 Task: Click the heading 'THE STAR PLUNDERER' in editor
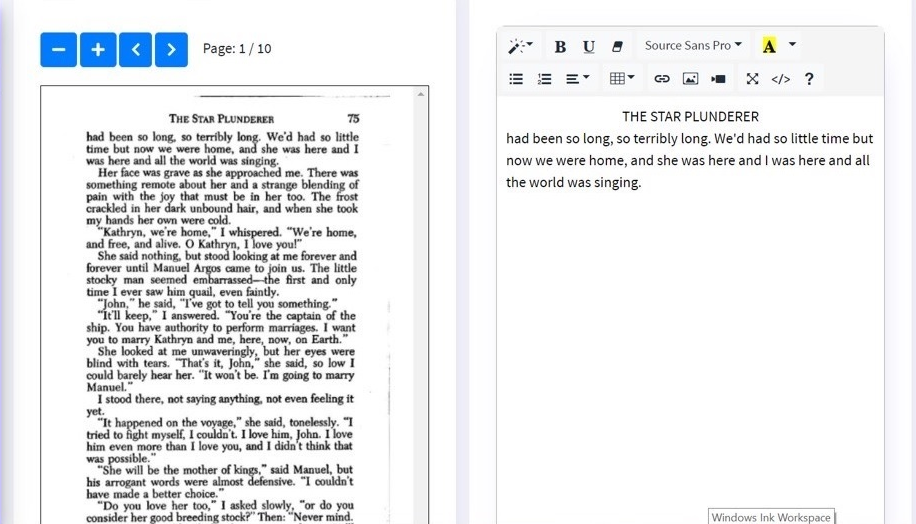[690, 117]
